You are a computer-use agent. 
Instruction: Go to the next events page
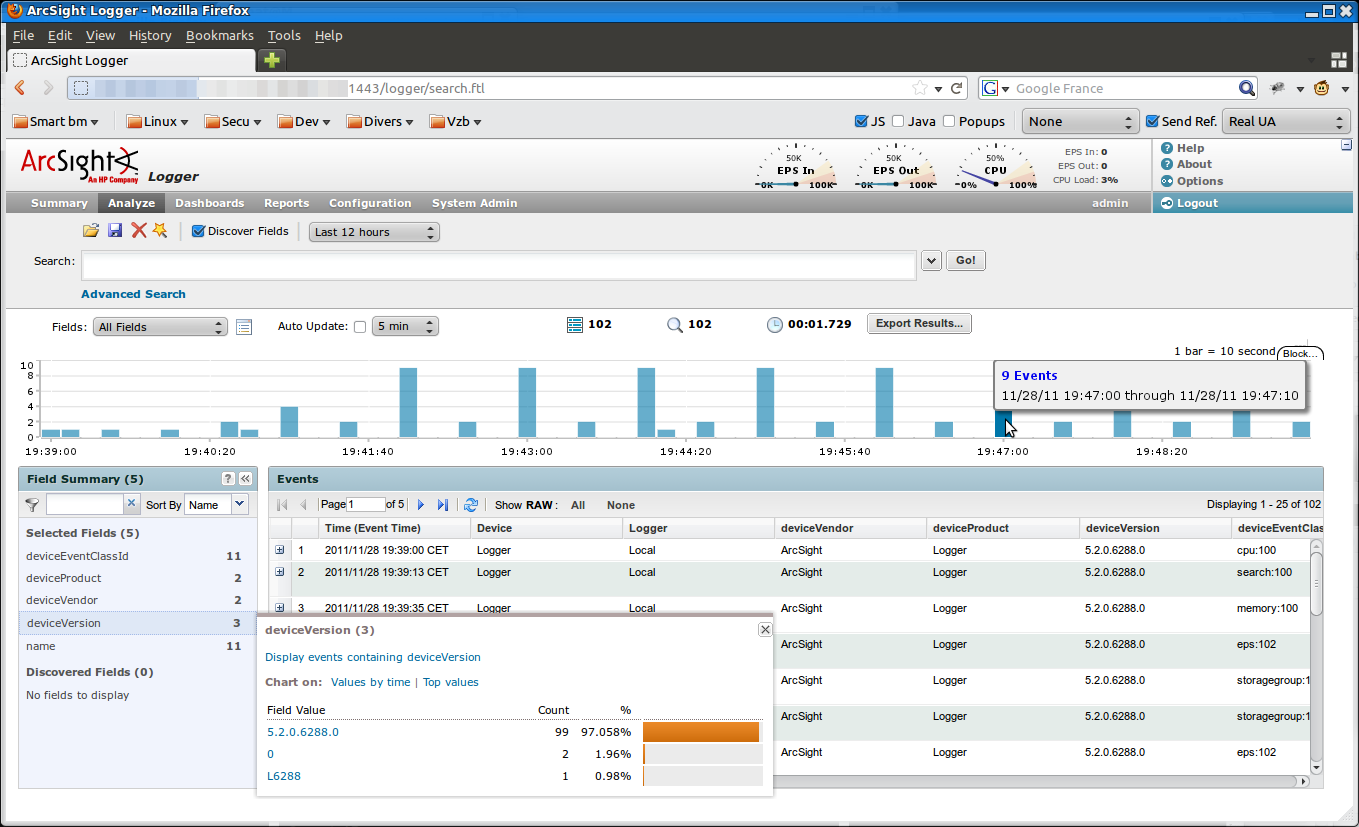click(x=421, y=505)
